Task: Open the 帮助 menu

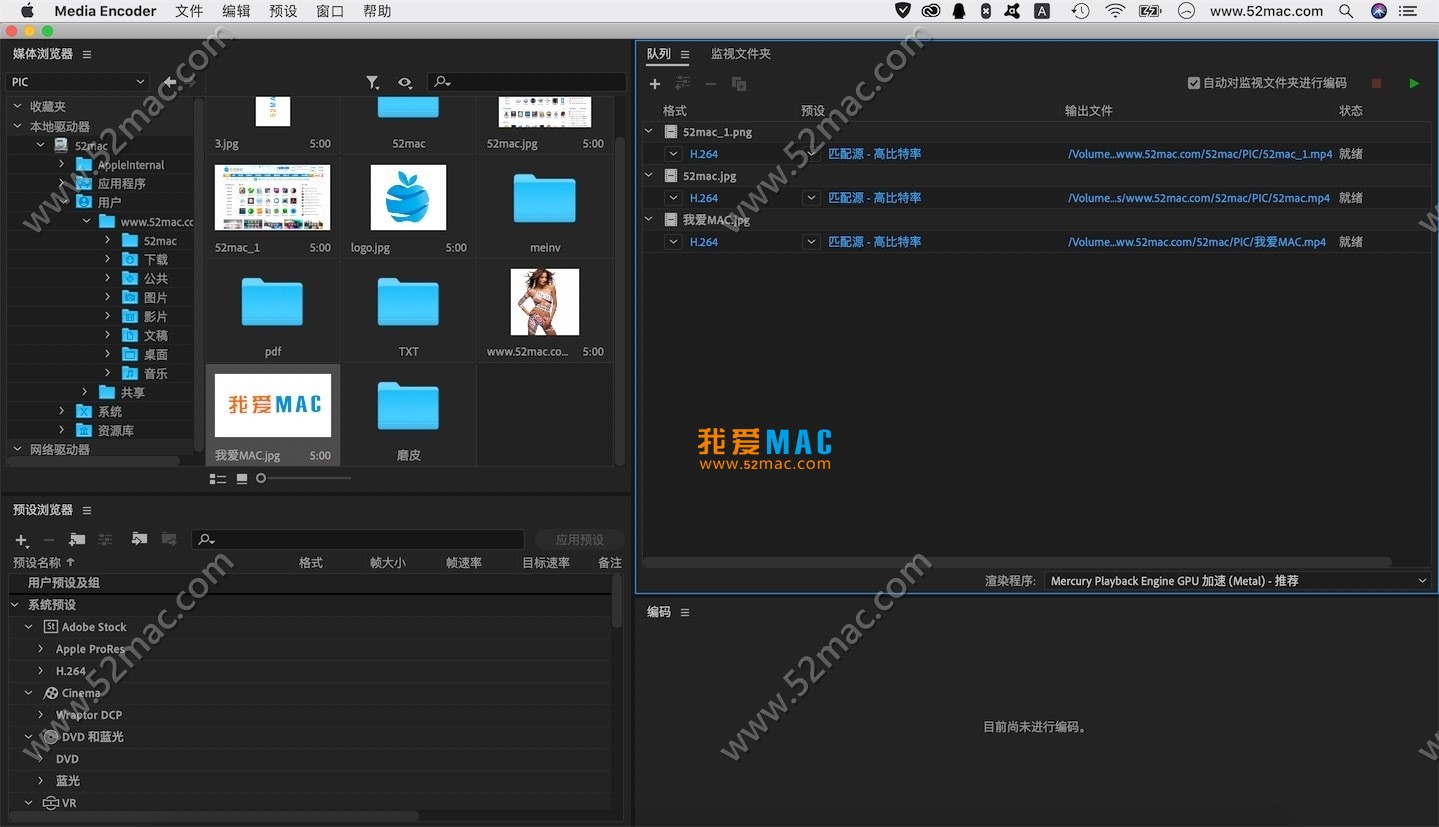Action: click(x=377, y=11)
